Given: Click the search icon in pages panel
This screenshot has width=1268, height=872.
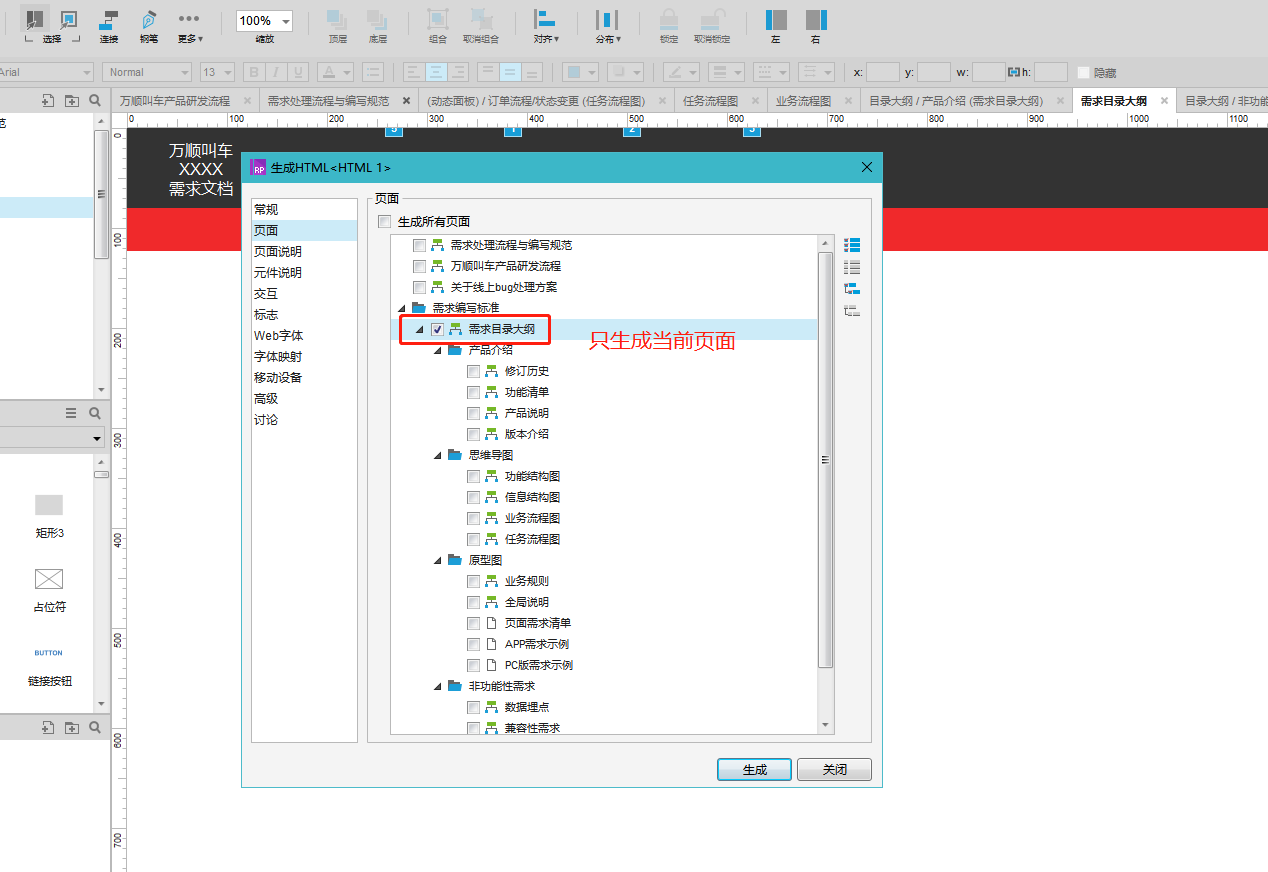Looking at the screenshot, I should [x=95, y=100].
